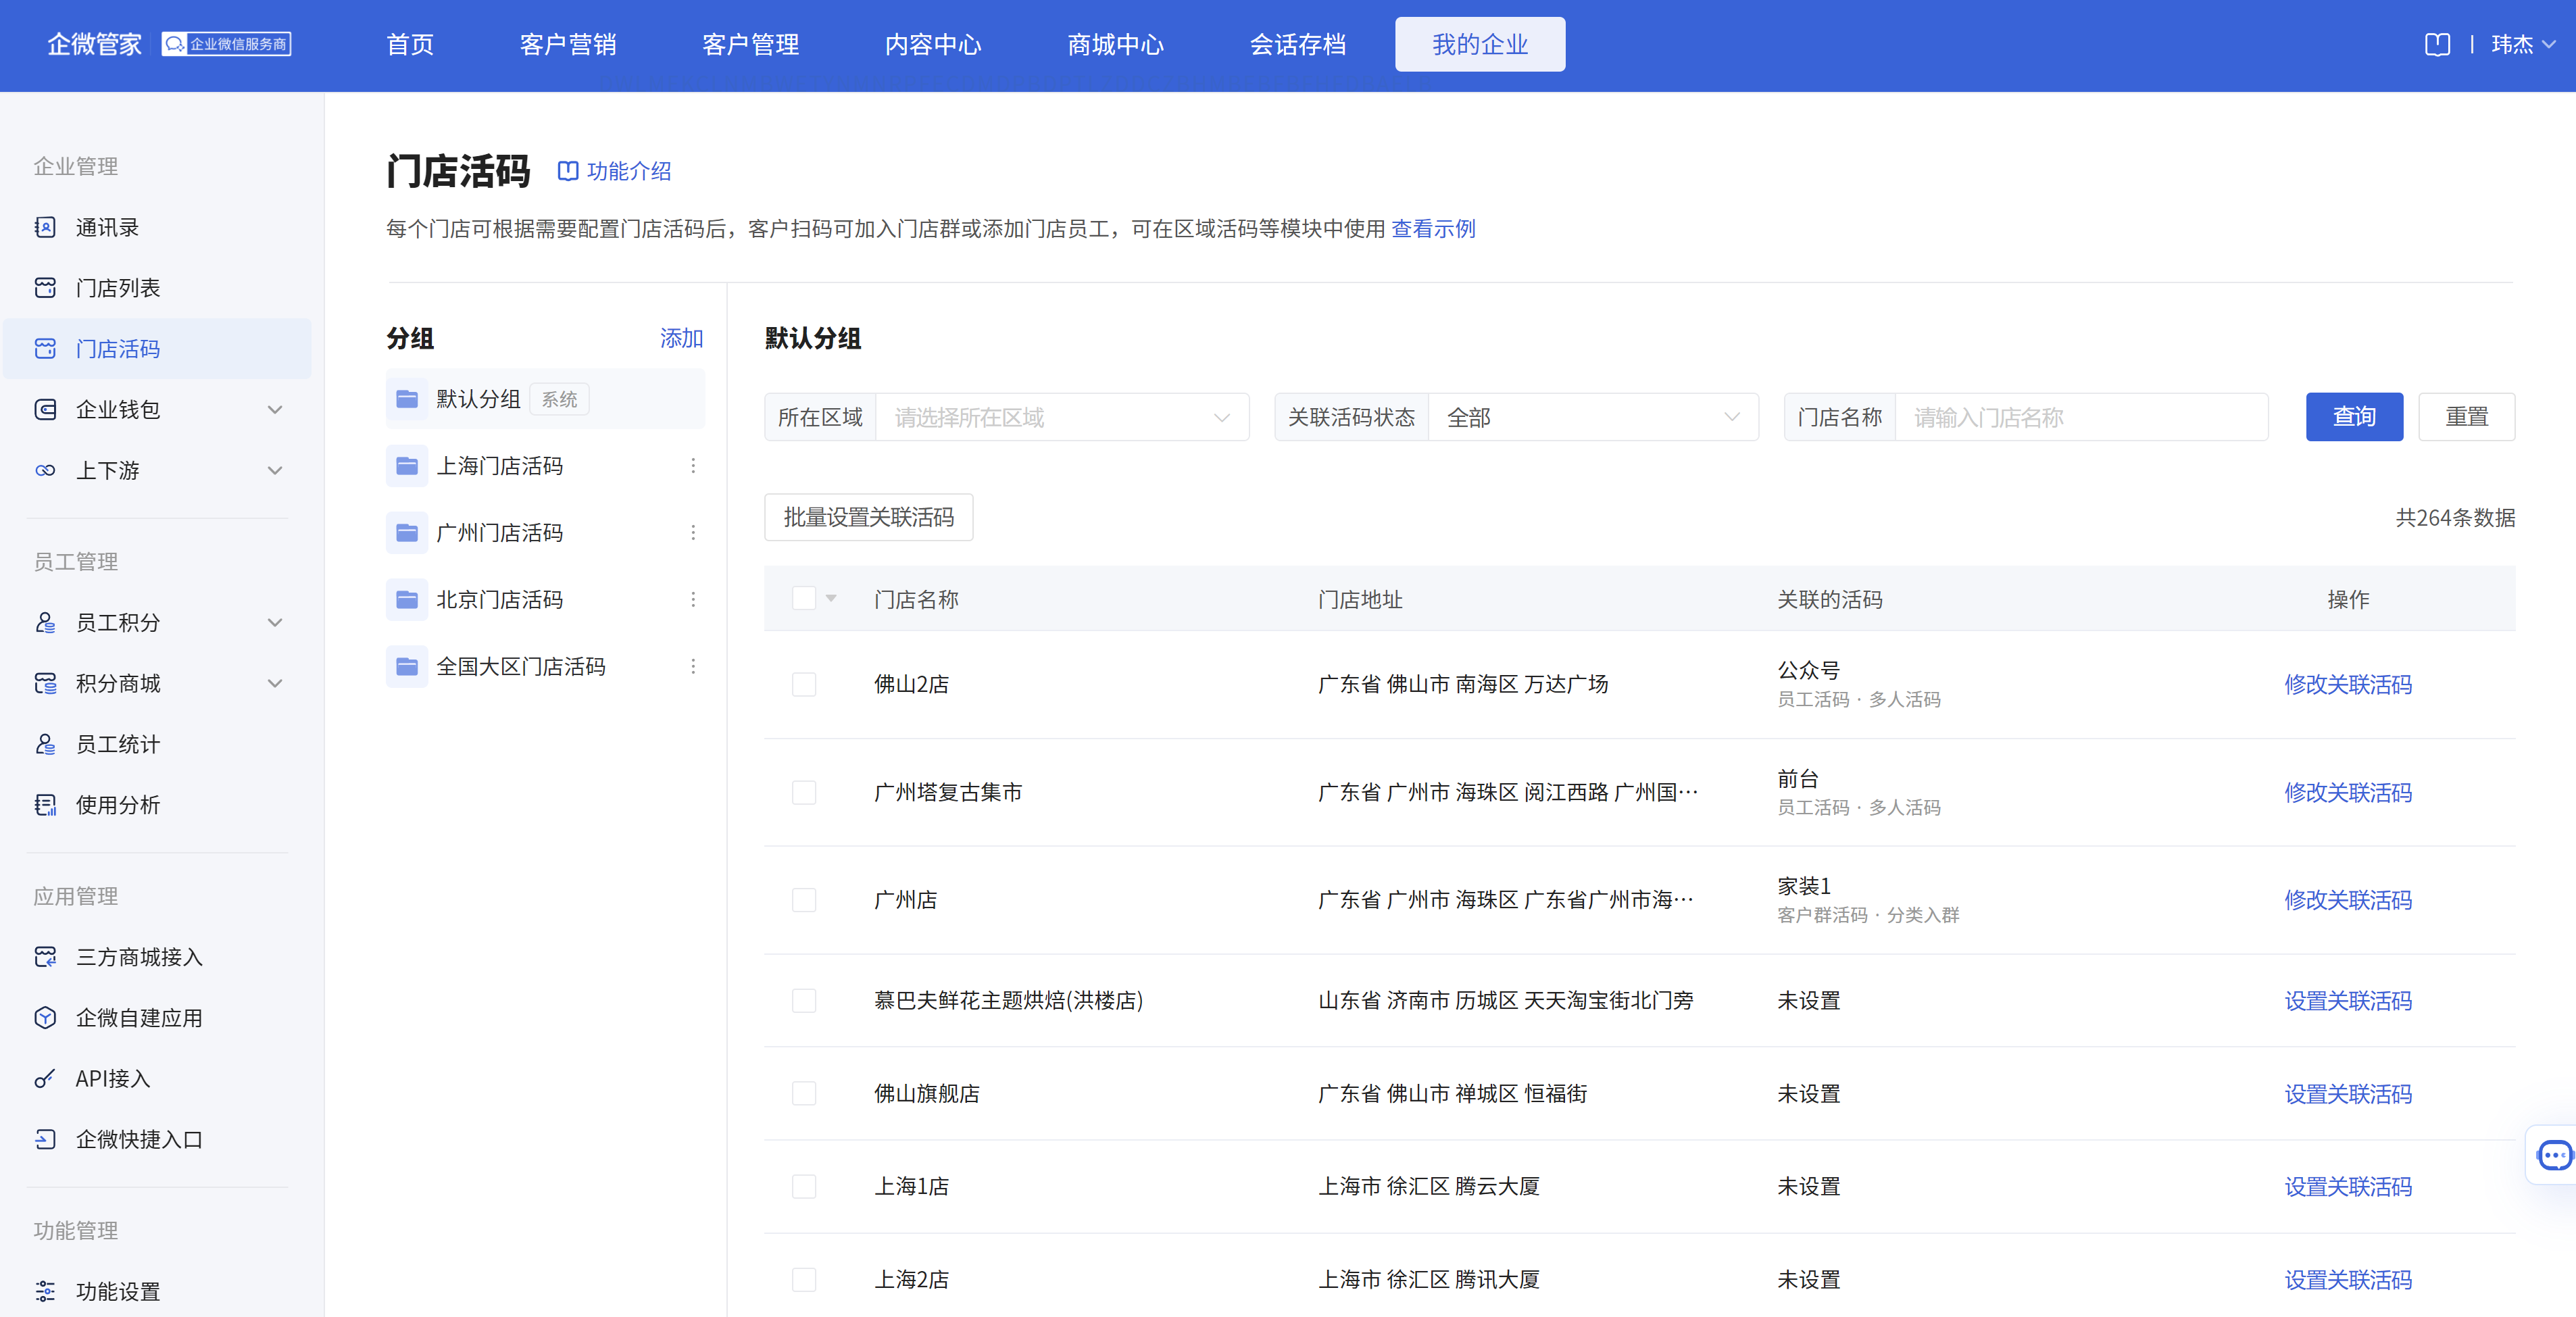Toggle the select-all checkbox in table header
This screenshot has width=2576, height=1317.
coord(804,598)
